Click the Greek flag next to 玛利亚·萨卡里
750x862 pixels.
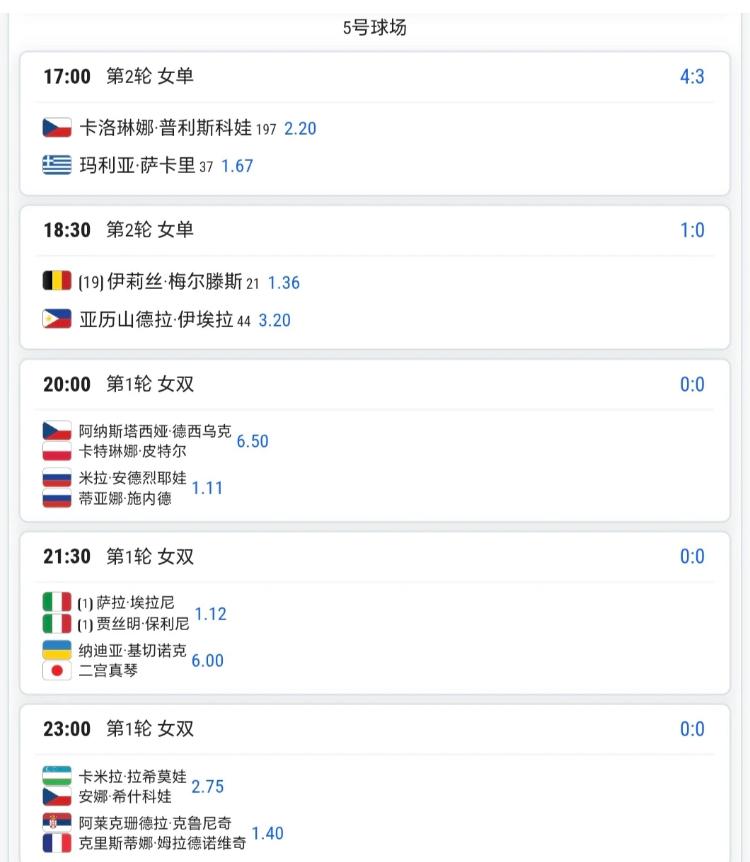pos(57,165)
